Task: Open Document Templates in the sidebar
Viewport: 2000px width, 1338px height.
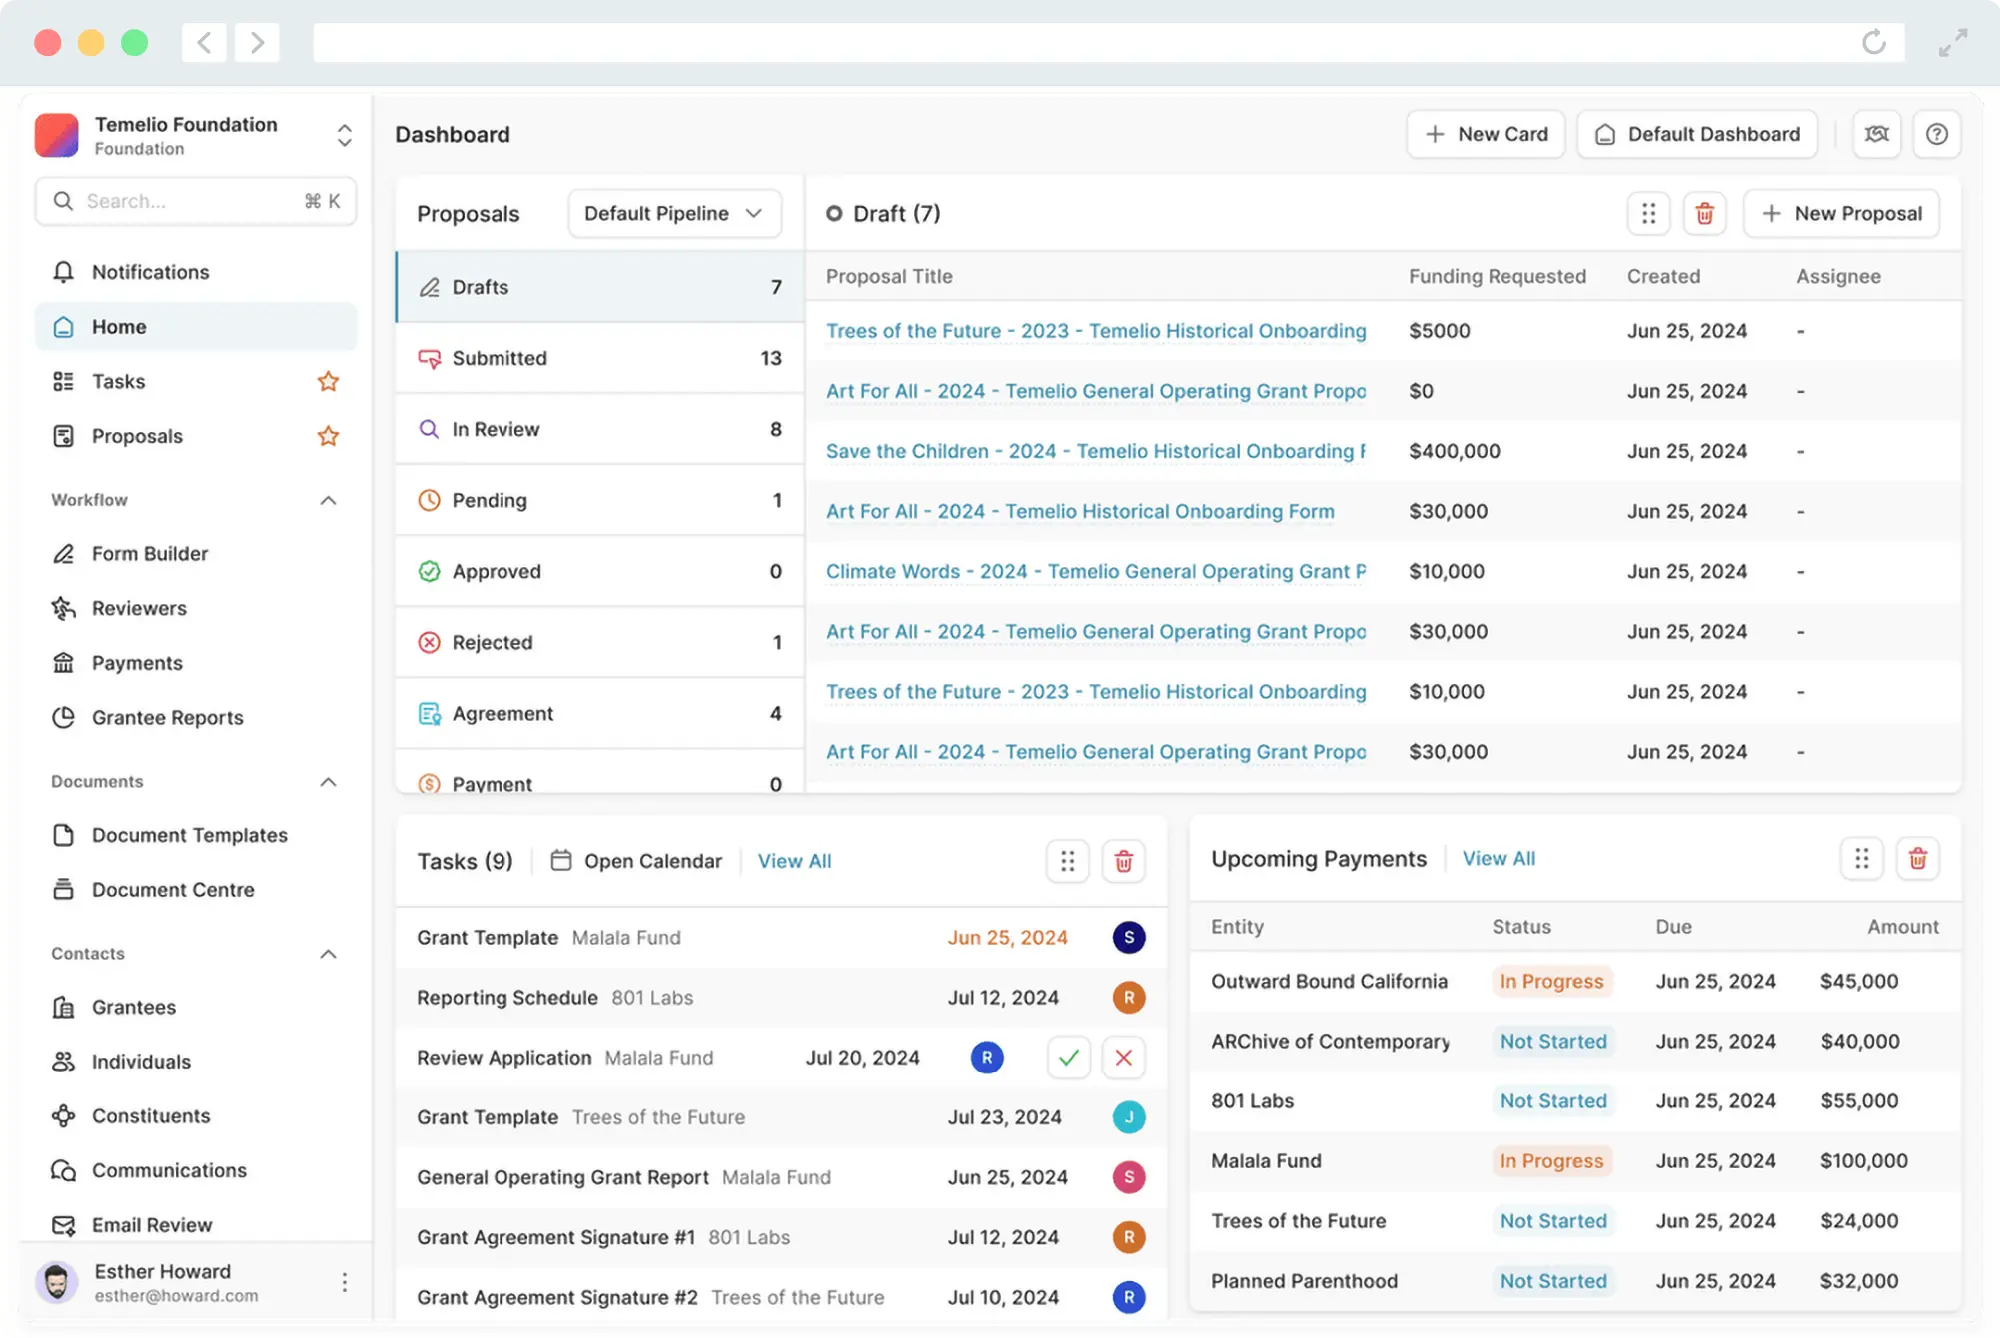Action: point(195,835)
